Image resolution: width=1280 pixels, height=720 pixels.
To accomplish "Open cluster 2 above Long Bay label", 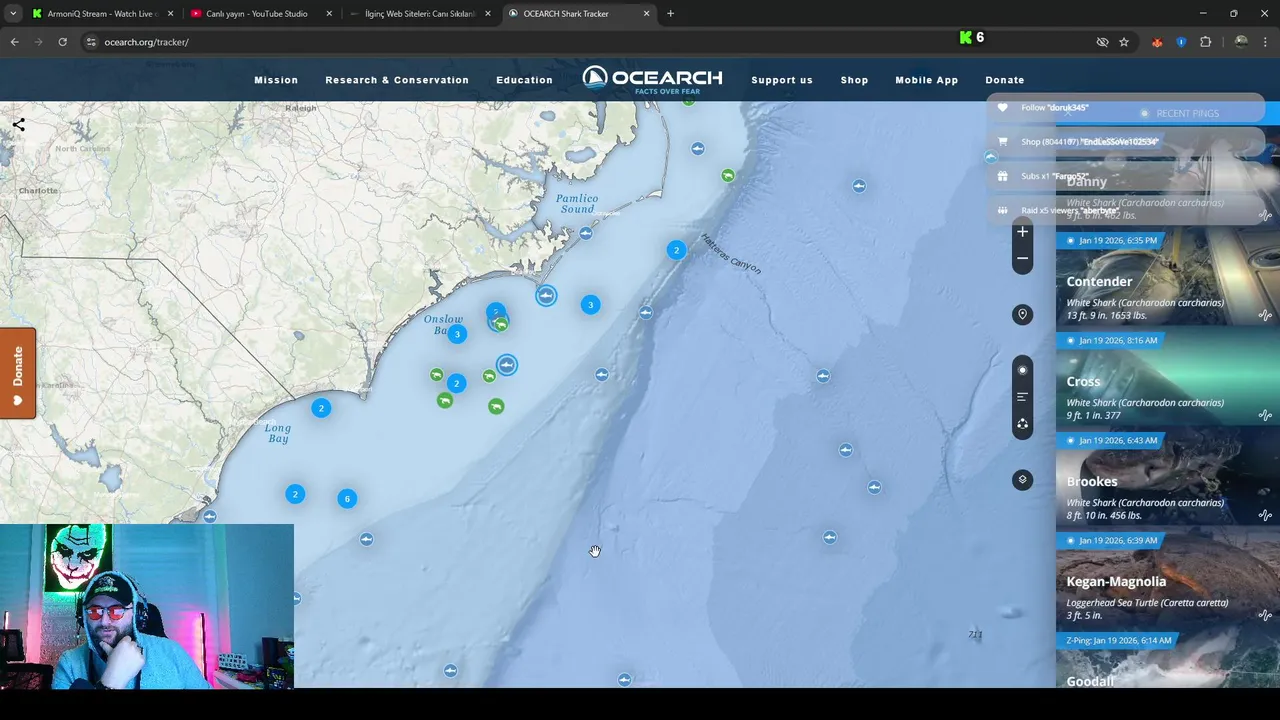I will [321, 408].
